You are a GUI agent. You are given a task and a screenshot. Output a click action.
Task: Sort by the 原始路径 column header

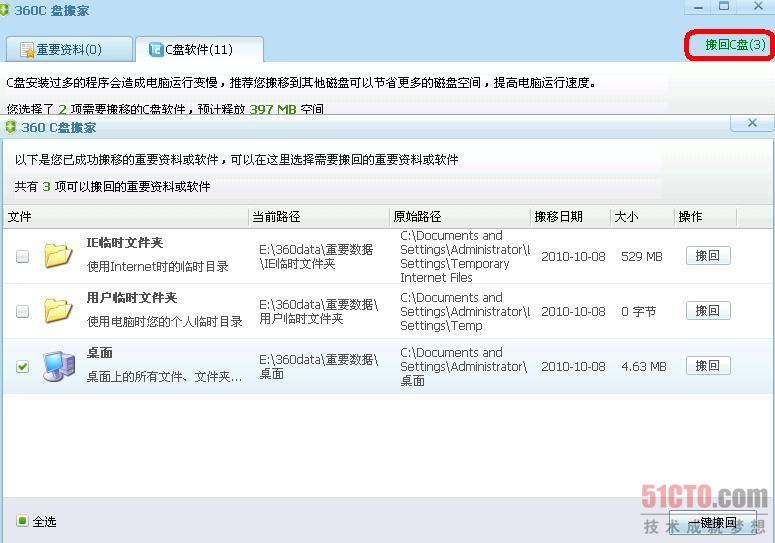click(x=460, y=217)
